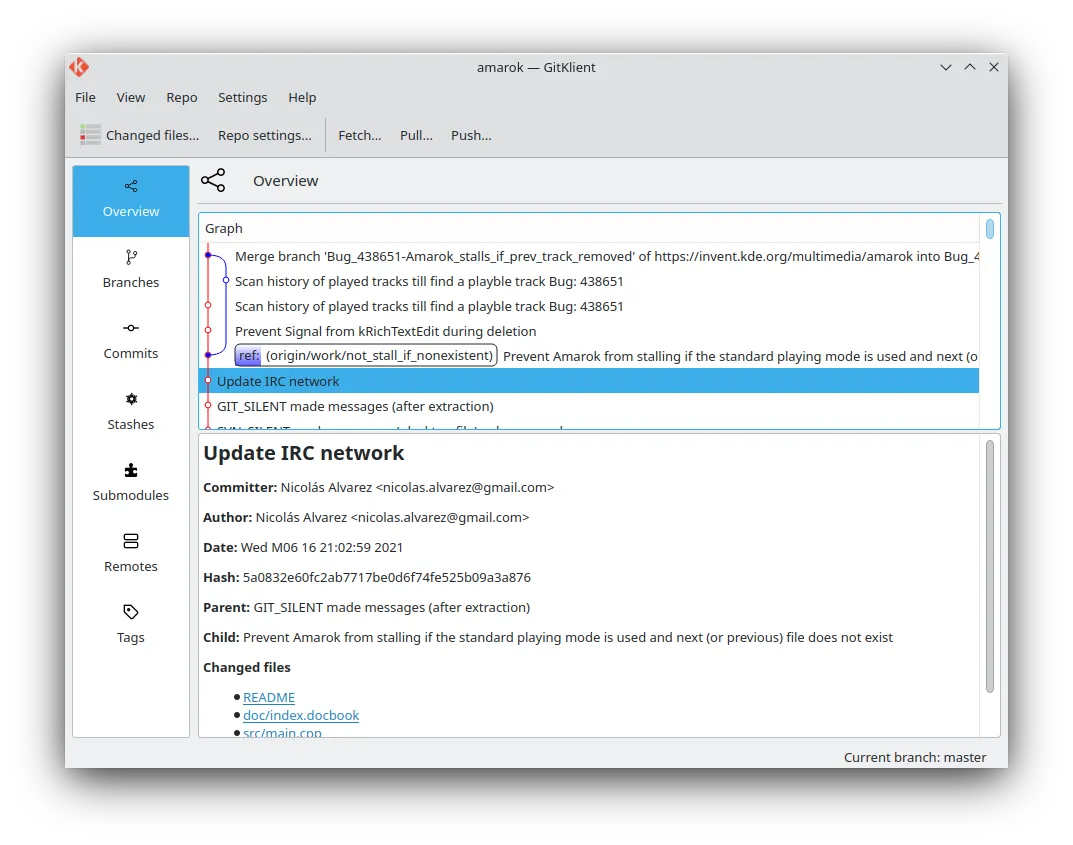Click the GitKlient logo in the title bar
Viewport: 1073px width, 845px height.
80,67
